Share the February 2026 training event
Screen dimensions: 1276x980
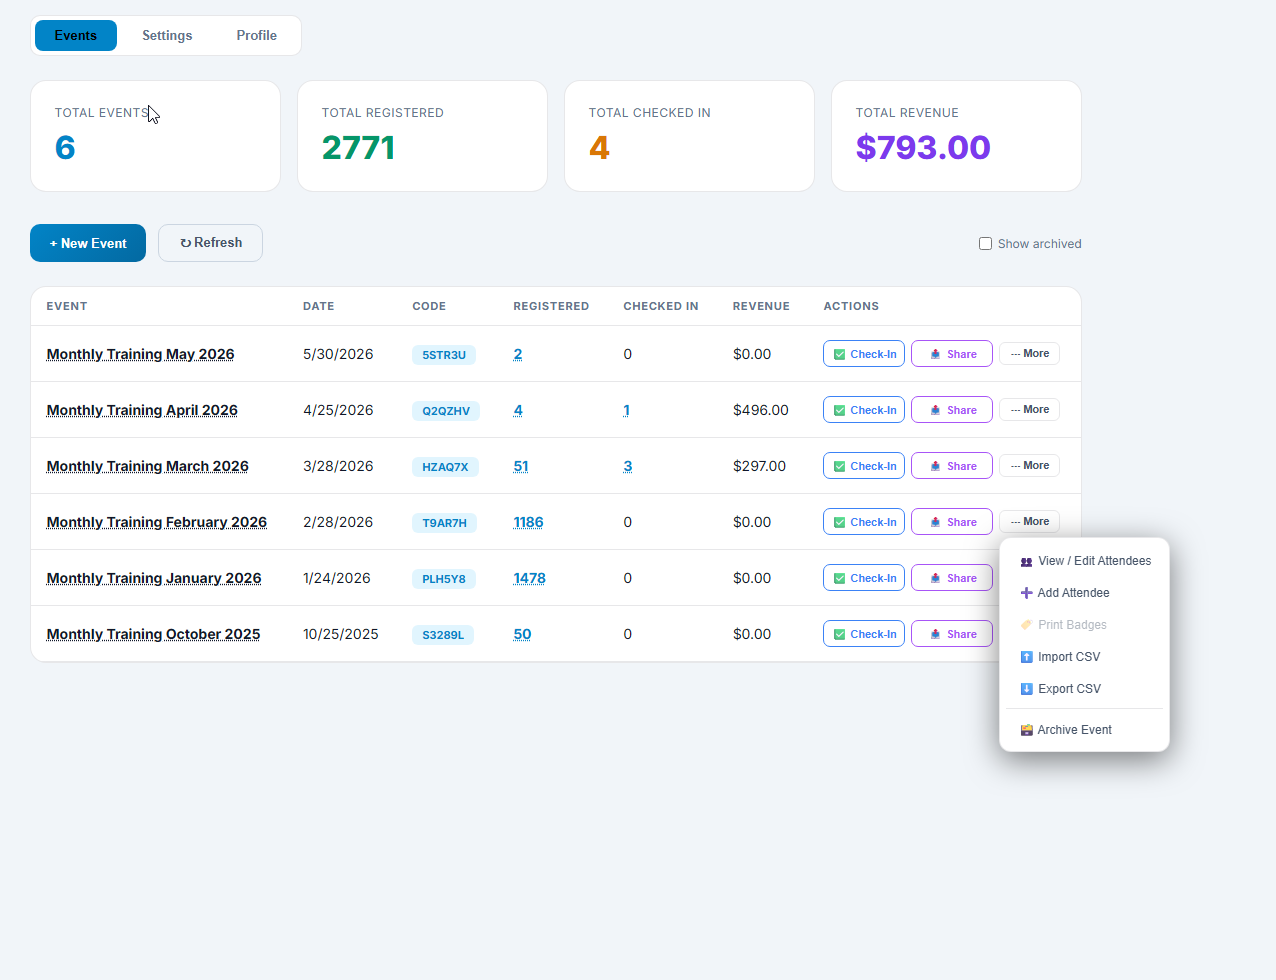click(x=952, y=522)
